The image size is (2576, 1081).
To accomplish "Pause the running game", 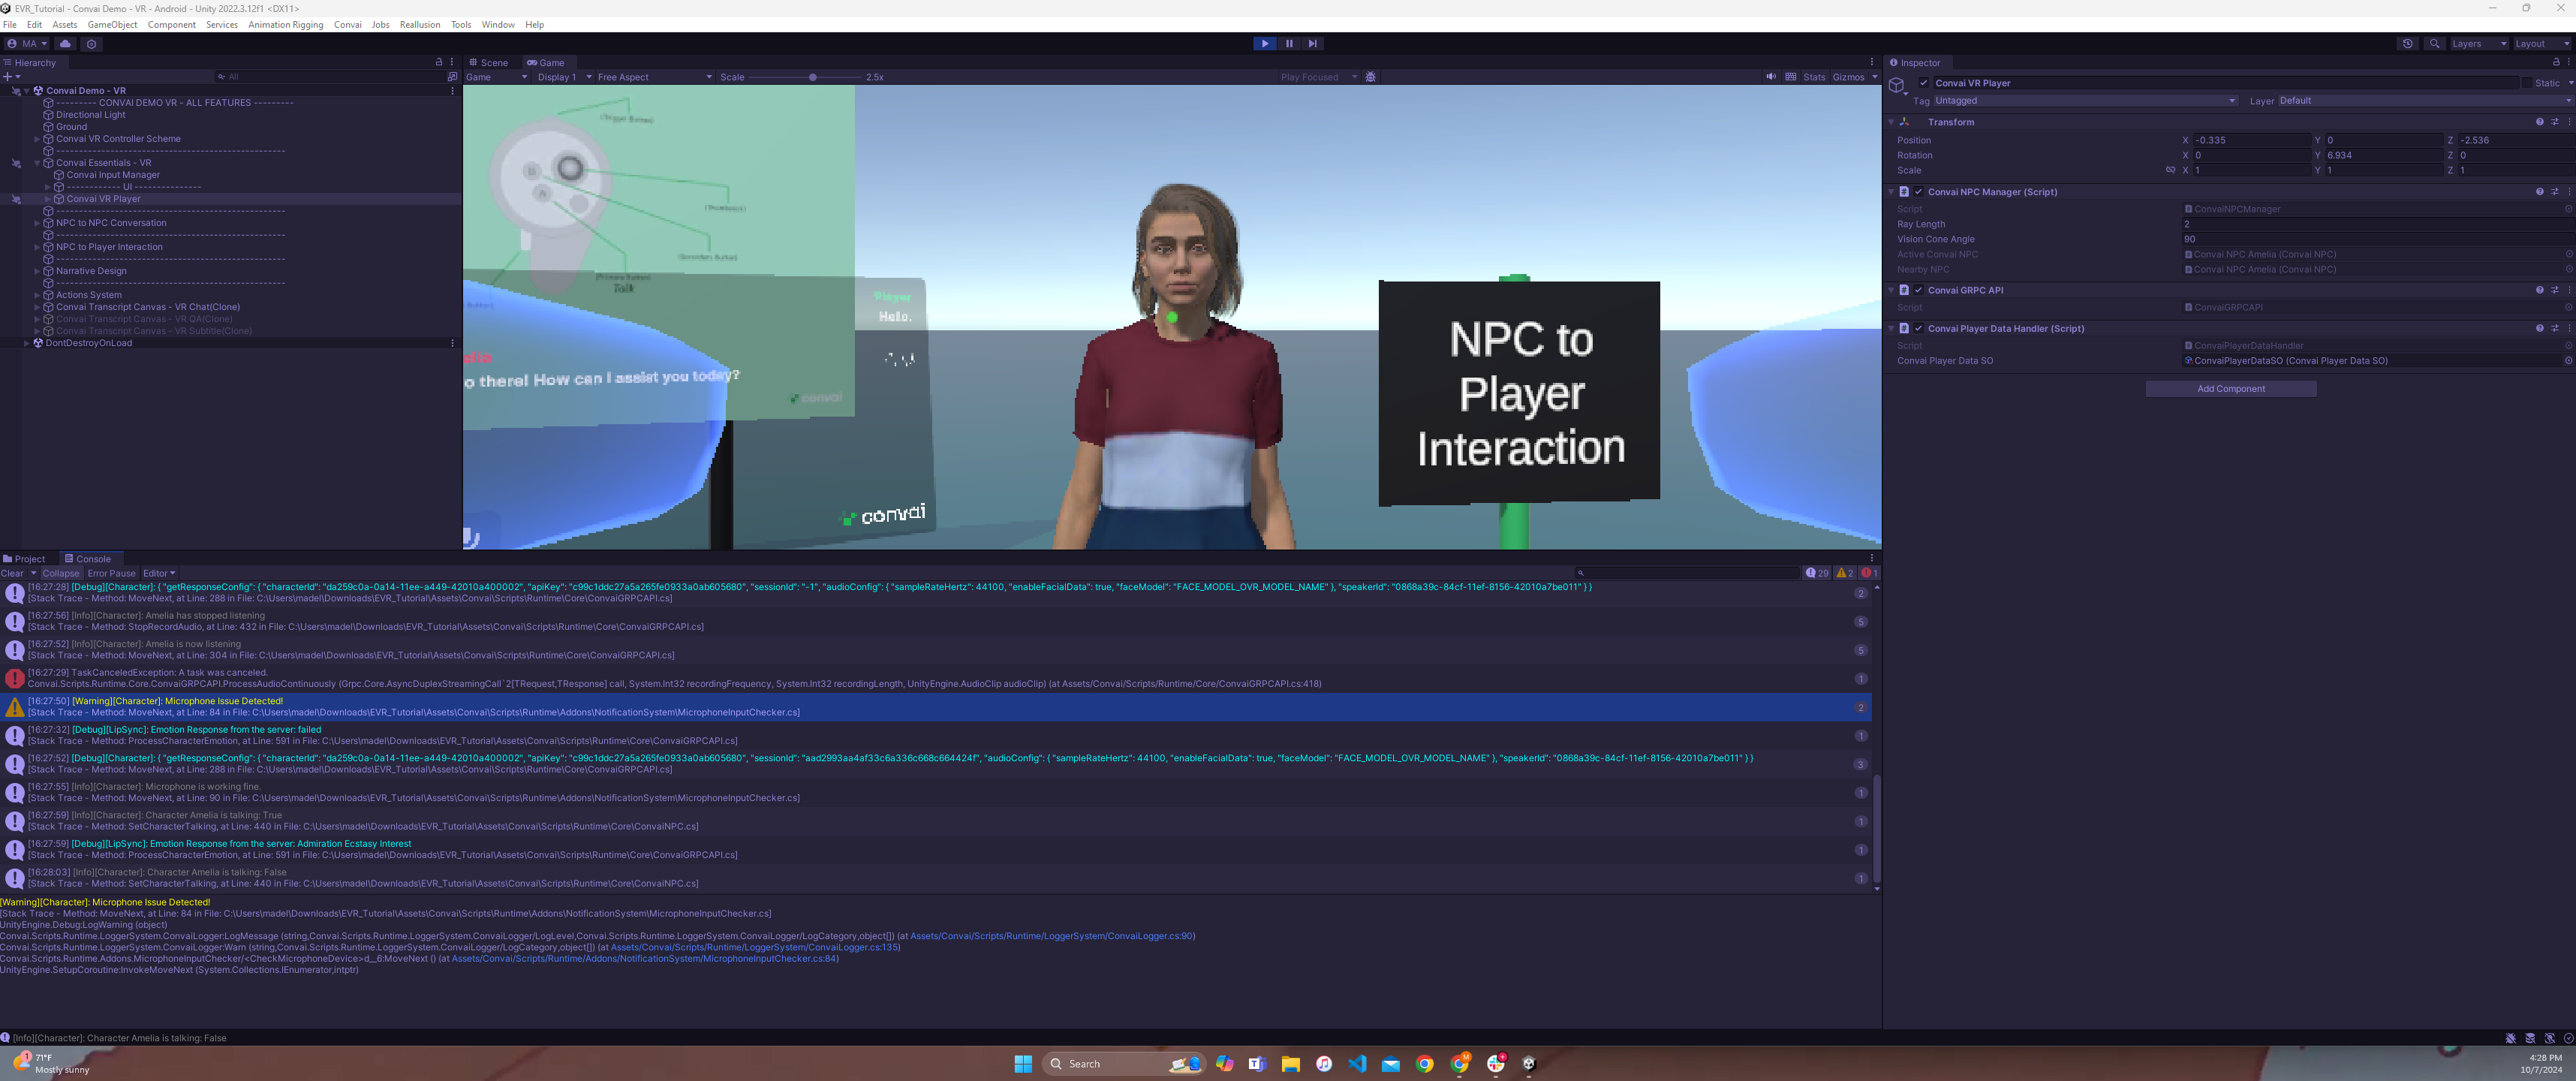I will point(1288,44).
